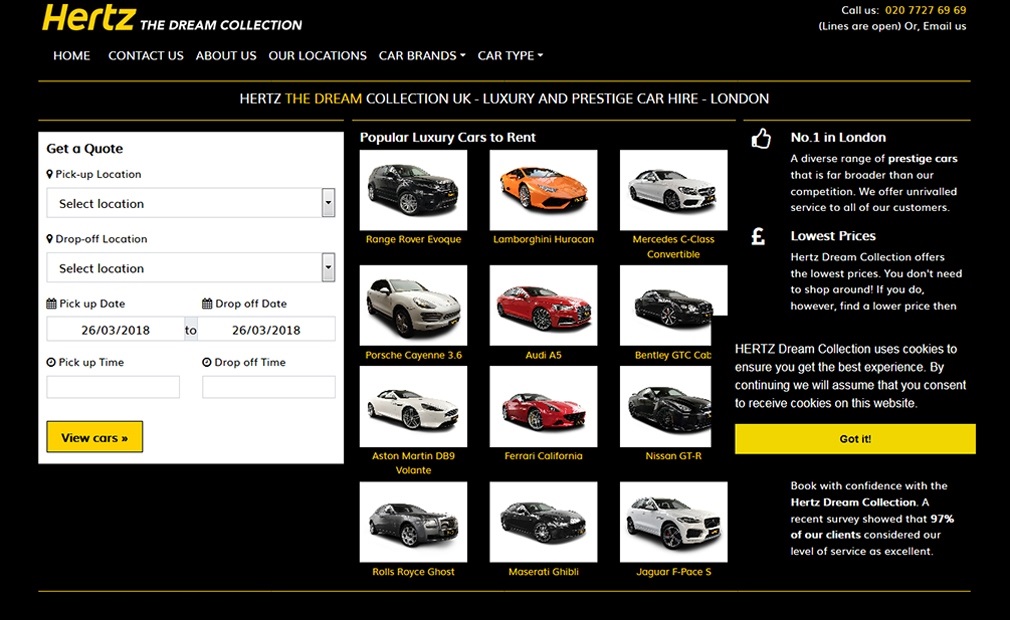This screenshot has height=620, width=1010.
Task: Click the Lamborghini Huracan text link
Action: (544, 239)
